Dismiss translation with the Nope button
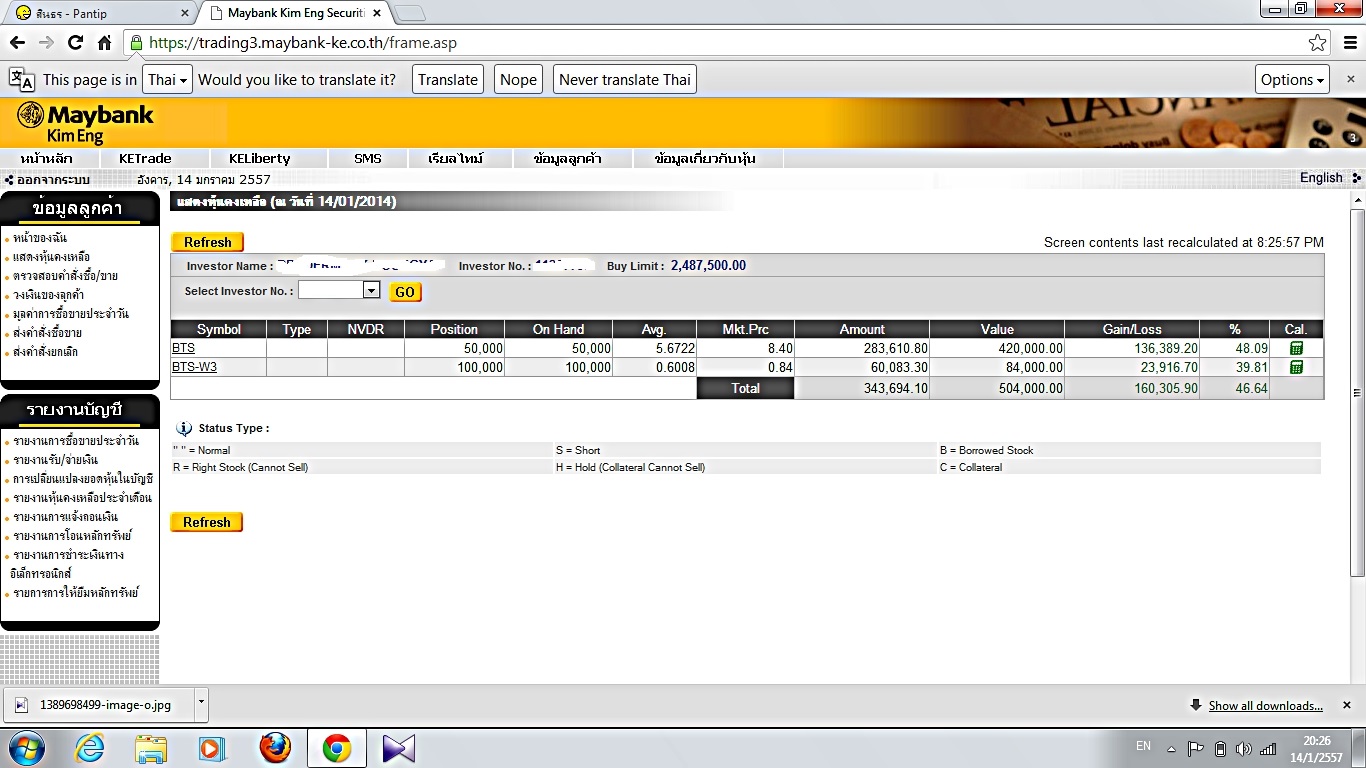Image resolution: width=1366 pixels, height=768 pixels. point(518,80)
